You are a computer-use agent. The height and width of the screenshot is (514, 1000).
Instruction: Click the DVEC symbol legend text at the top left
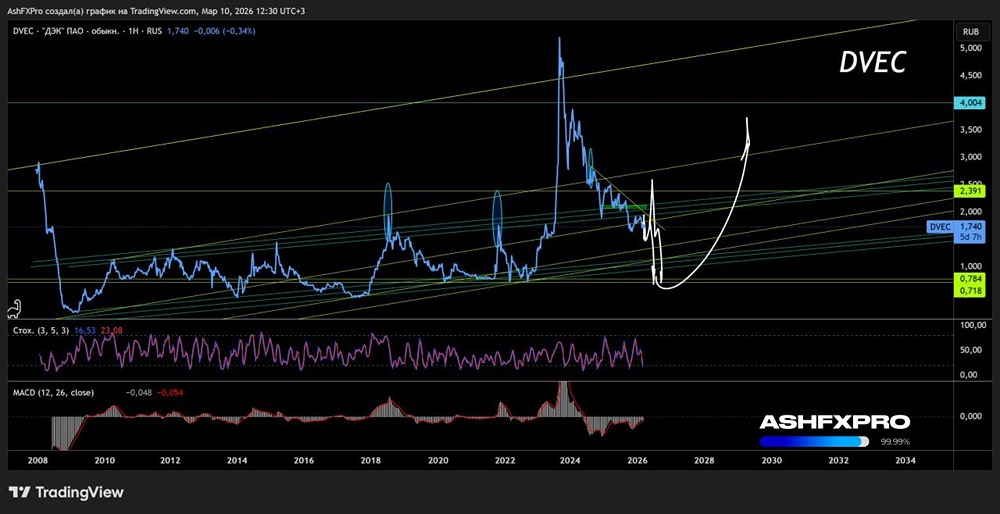87,31
